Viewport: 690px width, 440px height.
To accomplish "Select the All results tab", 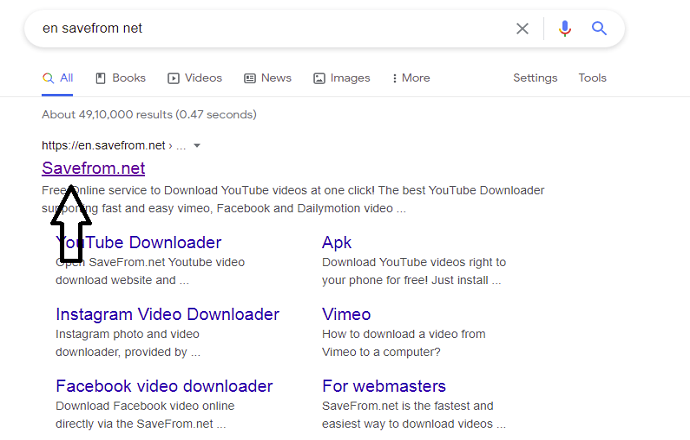I will click(x=58, y=78).
